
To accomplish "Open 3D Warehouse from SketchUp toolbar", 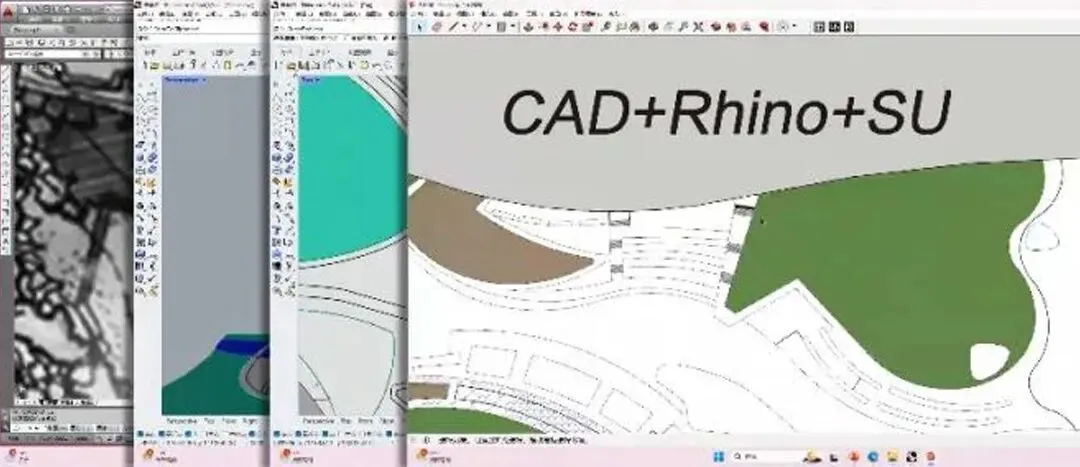I will click(x=716, y=27).
